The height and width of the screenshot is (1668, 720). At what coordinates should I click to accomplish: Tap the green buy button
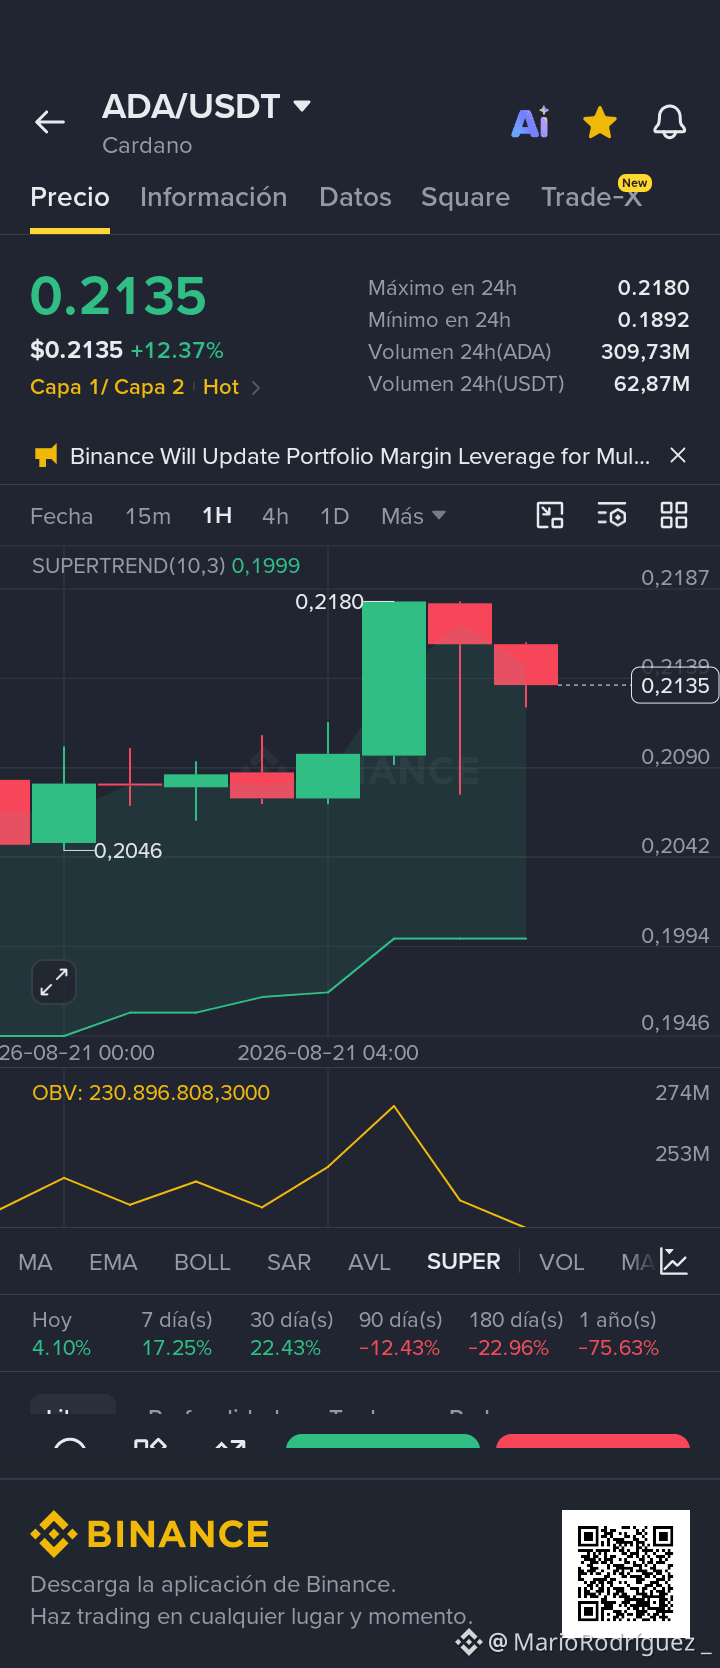pos(383,1441)
